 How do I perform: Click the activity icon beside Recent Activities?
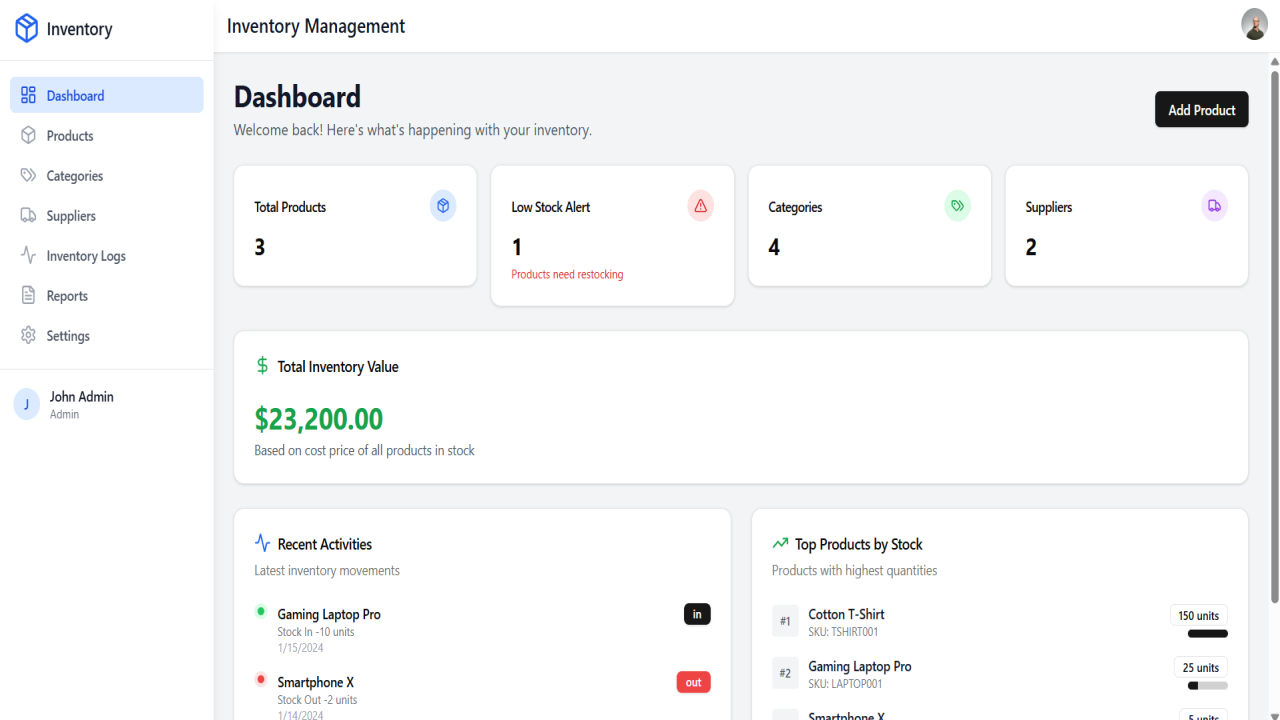click(261, 542)
